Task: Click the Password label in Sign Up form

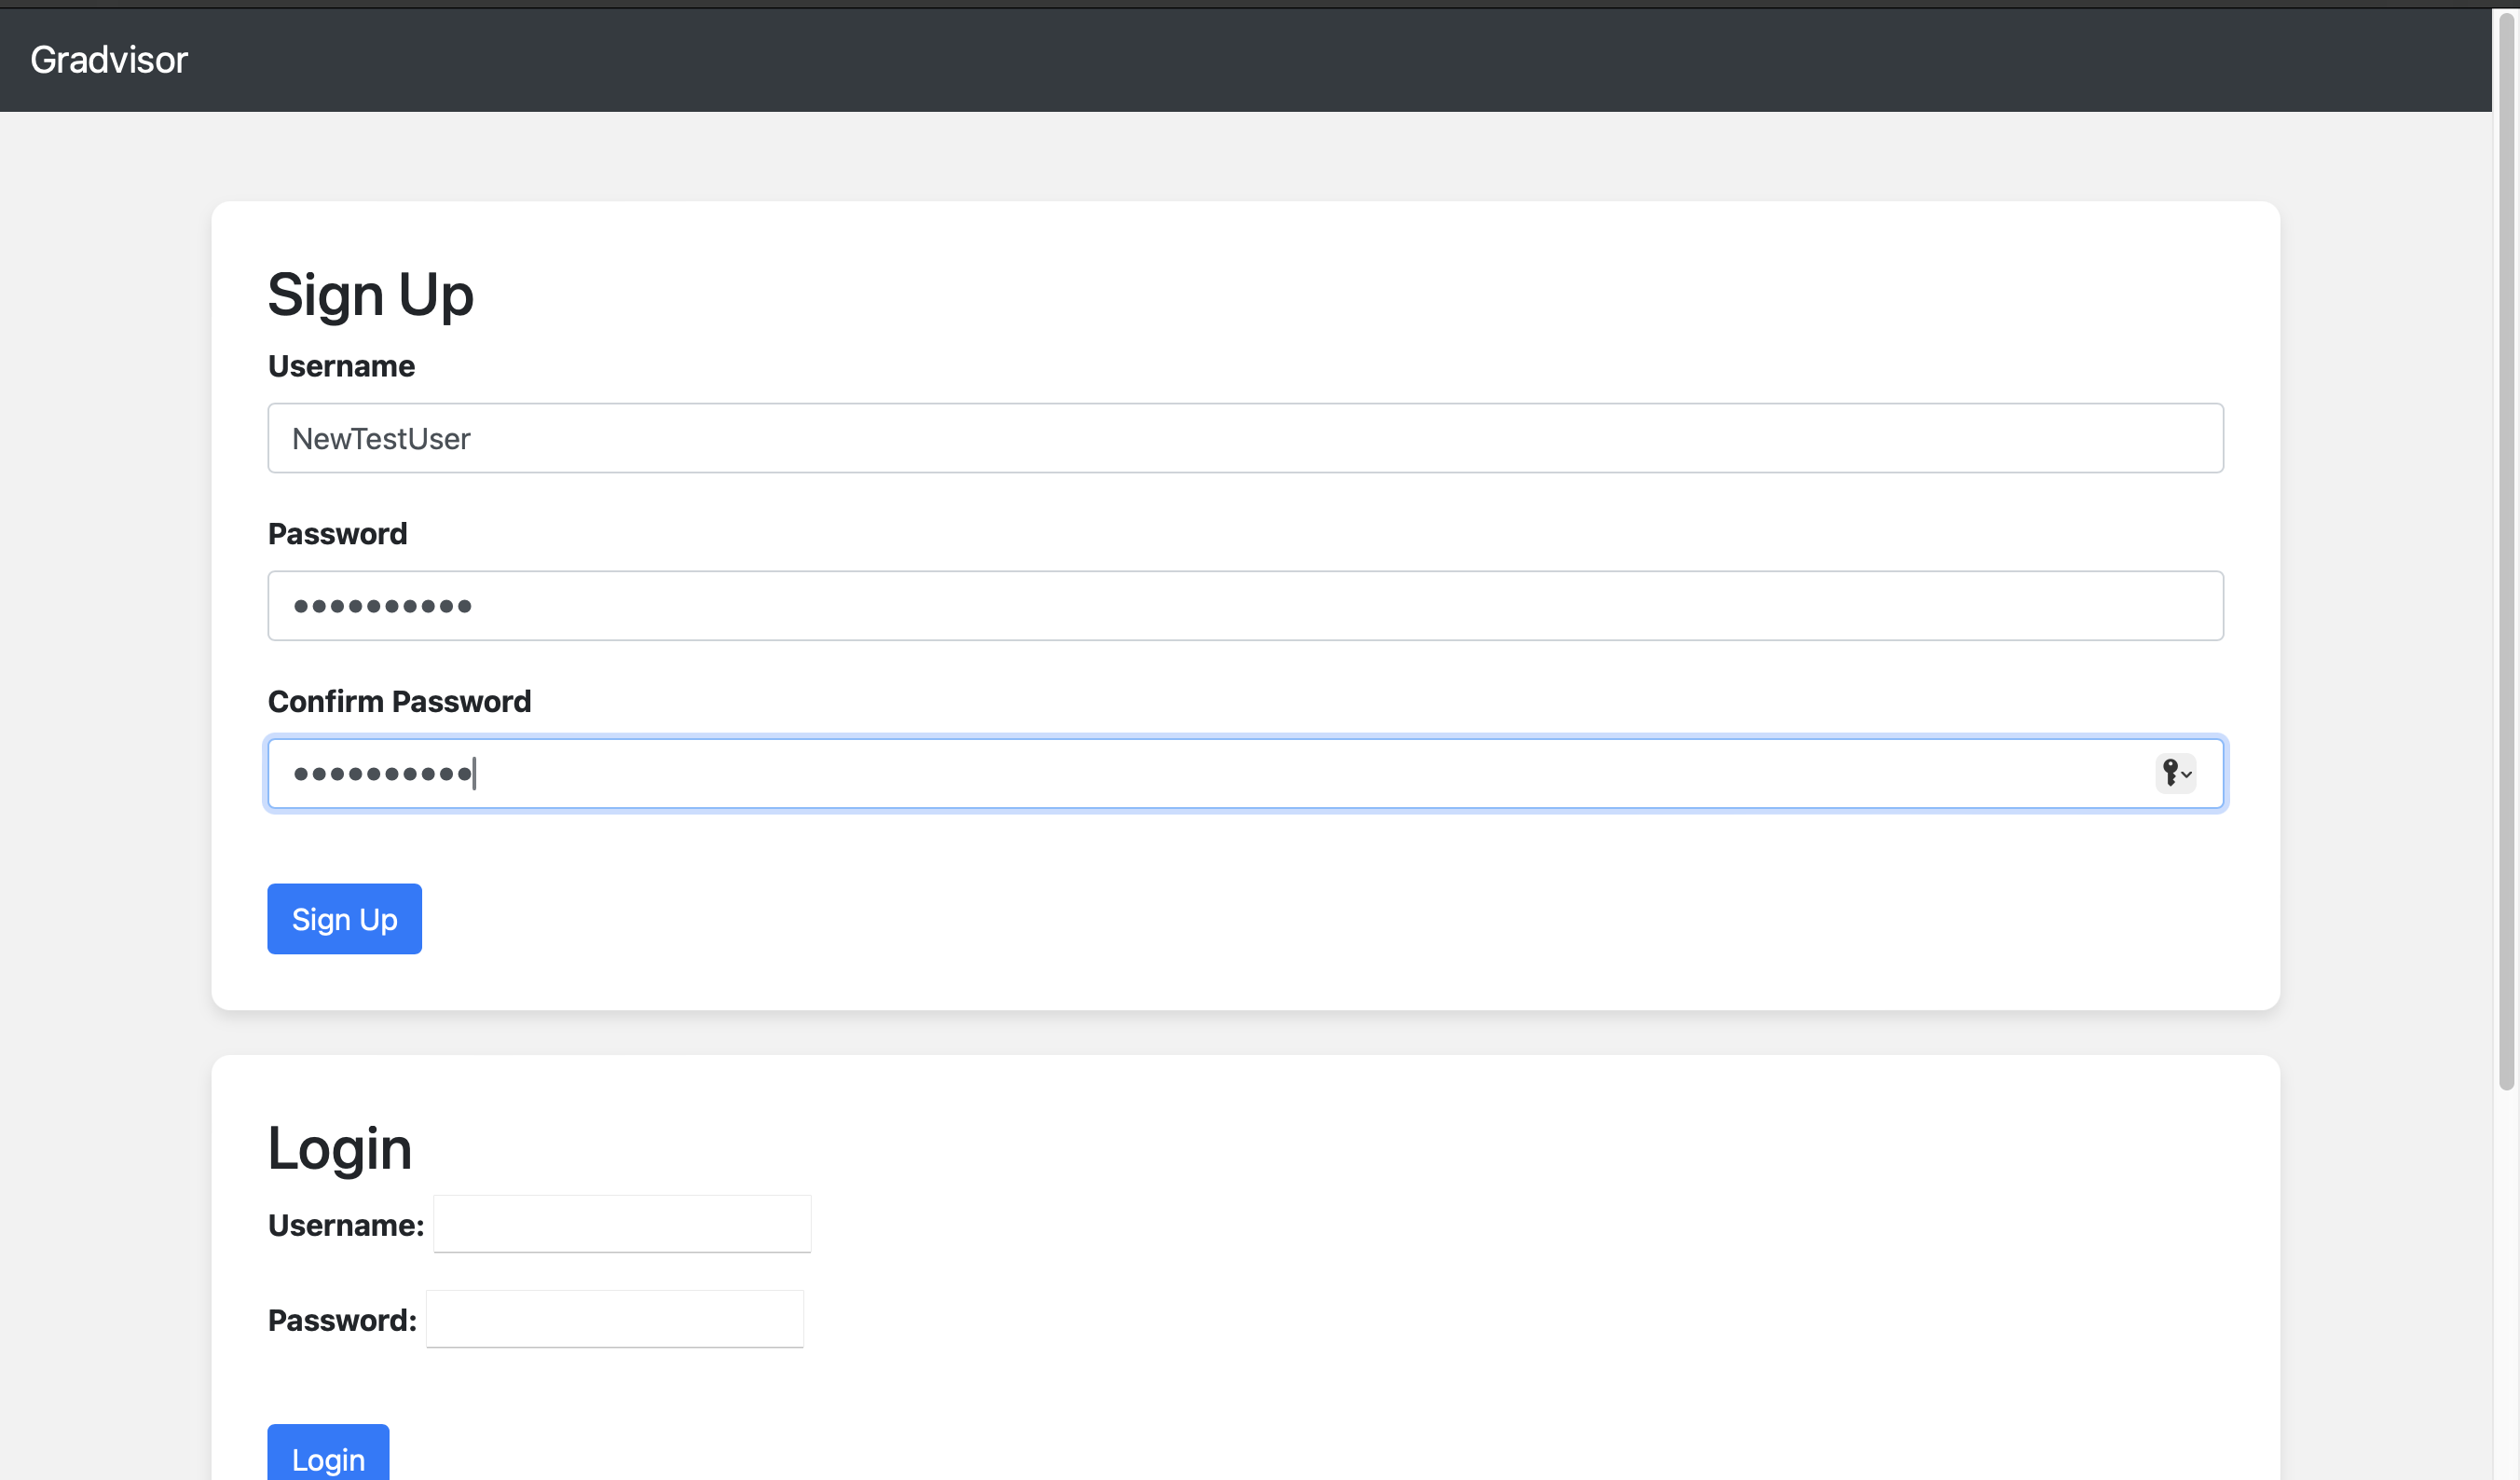Action: tap(337, 534)
